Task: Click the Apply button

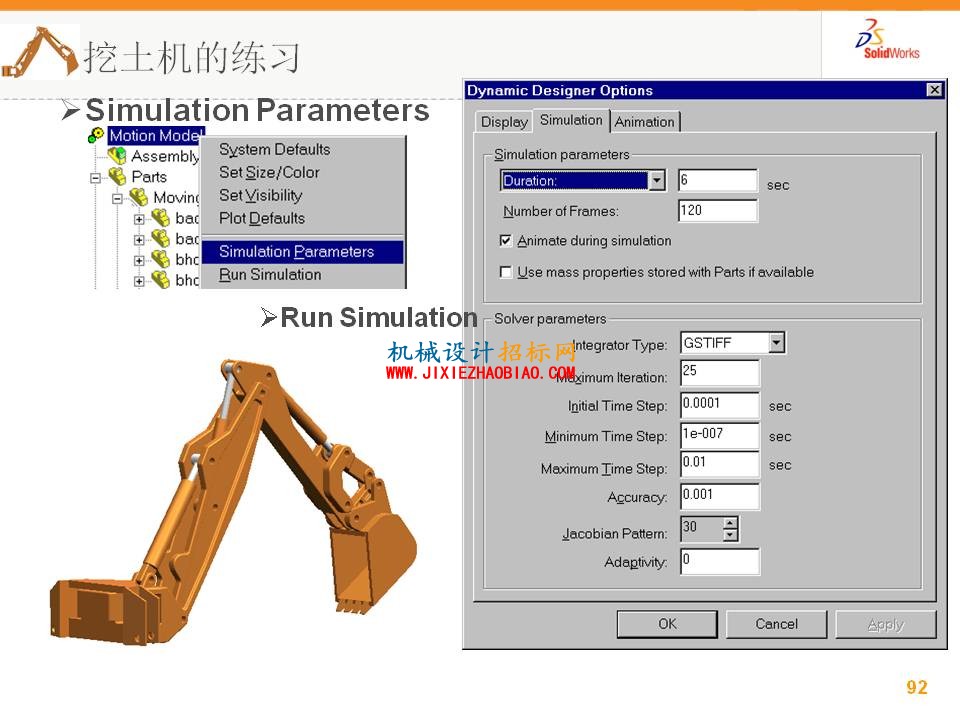Action: tap(885, 624)
